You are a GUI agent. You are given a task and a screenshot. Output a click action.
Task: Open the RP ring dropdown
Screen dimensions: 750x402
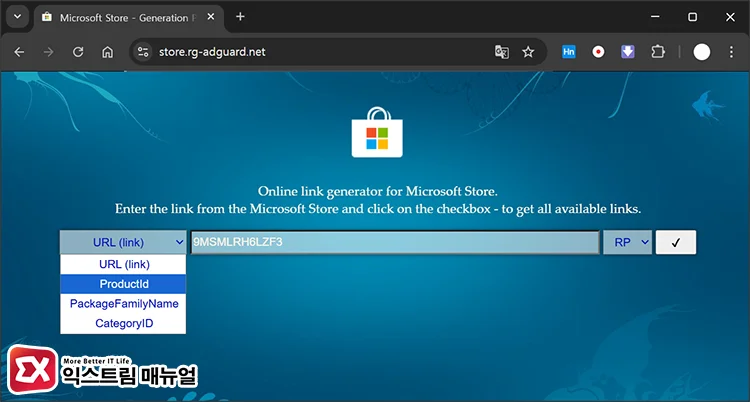[628, 242]
